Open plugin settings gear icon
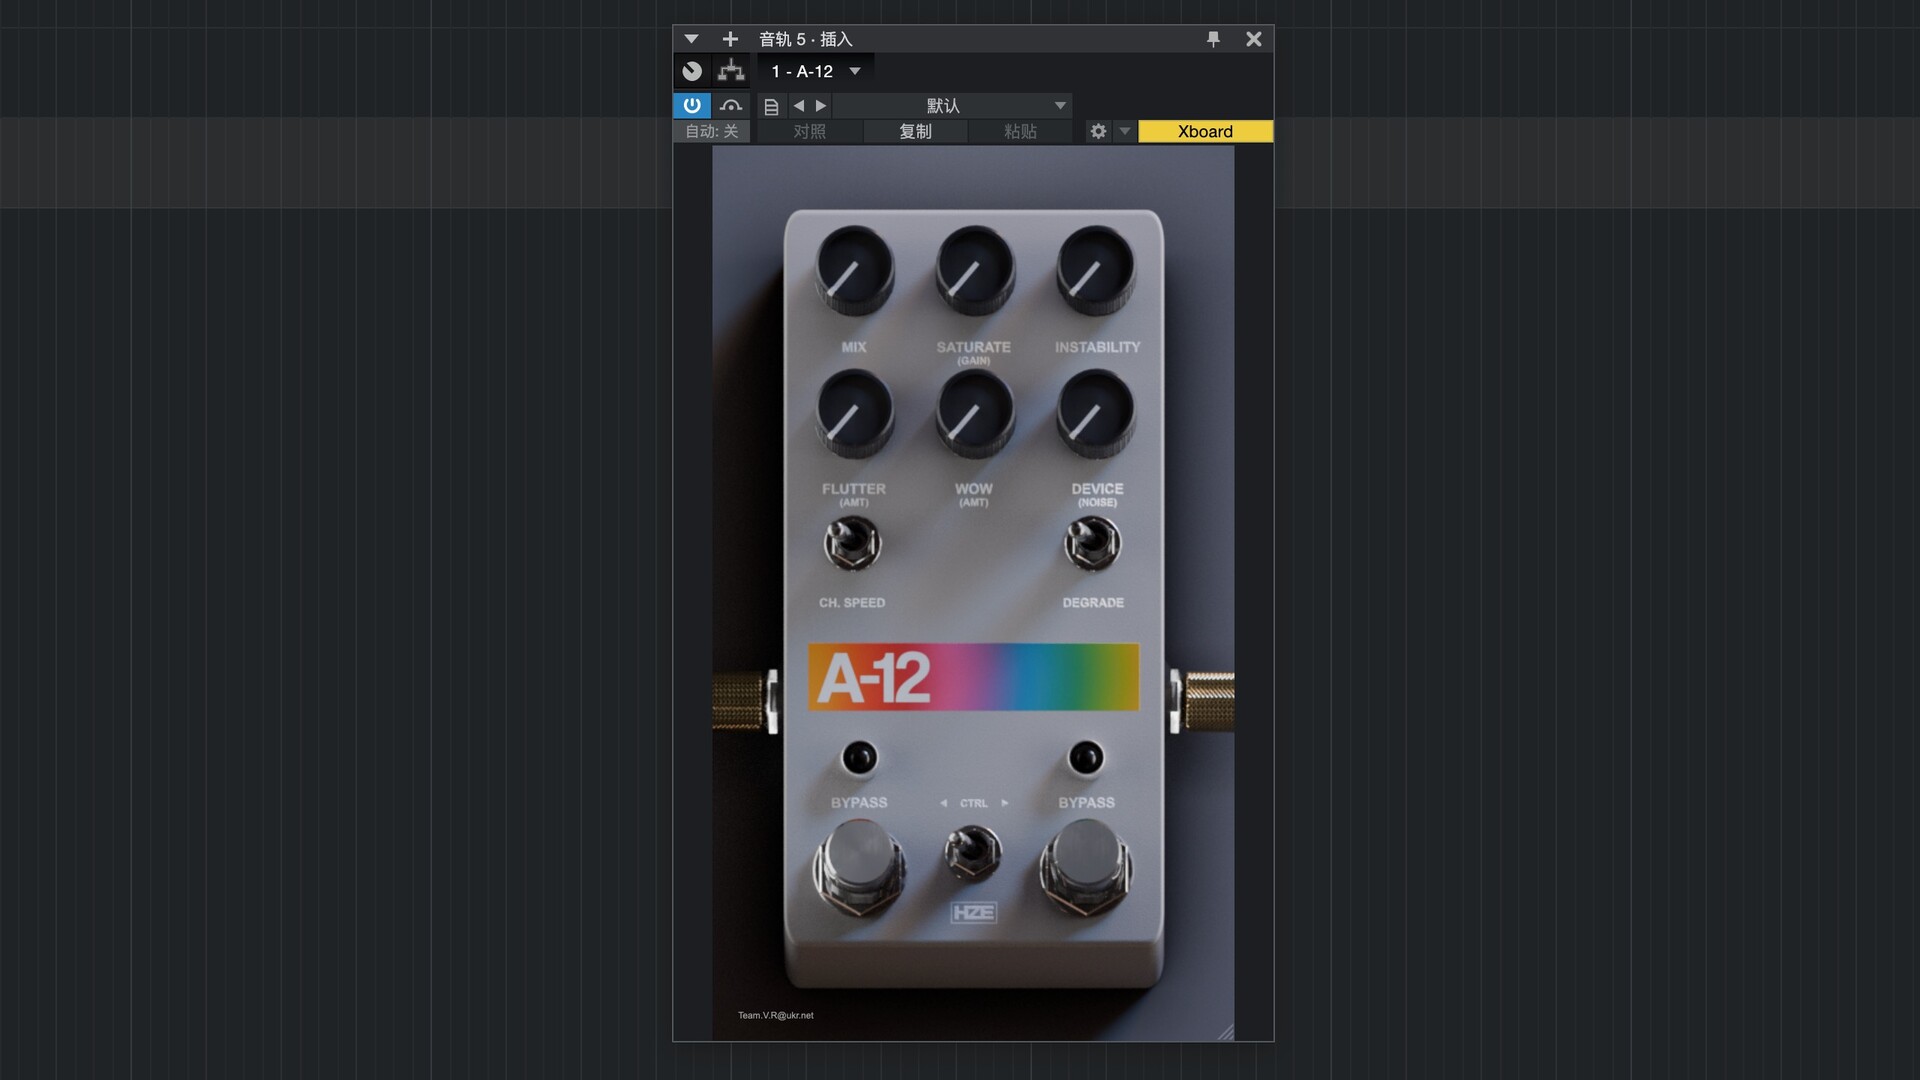1920x1080 pixels. pos(1098,131)
